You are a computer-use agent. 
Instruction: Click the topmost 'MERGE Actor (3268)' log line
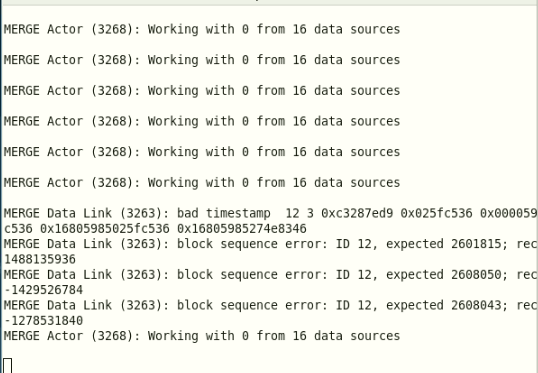point(202,30)
